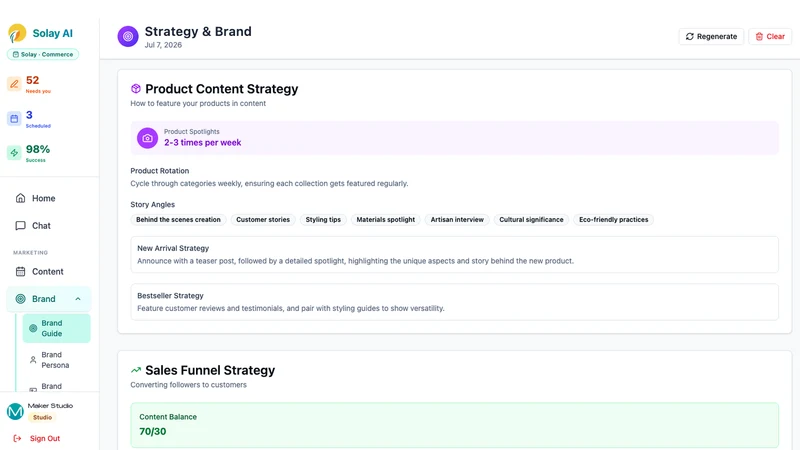This screenshot has height=450, width=800.
Task: Click the Studio plan badge
Action: coord(42,417)
